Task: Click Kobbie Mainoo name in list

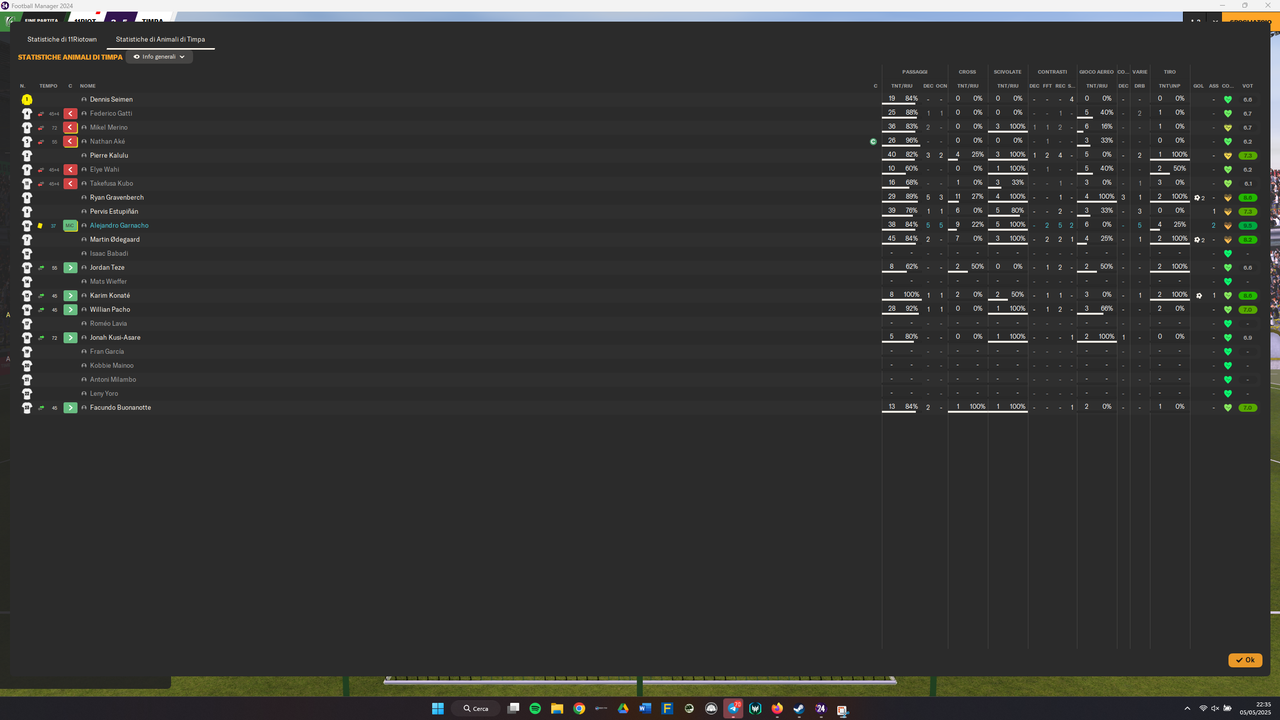Action: coord(112,366)
